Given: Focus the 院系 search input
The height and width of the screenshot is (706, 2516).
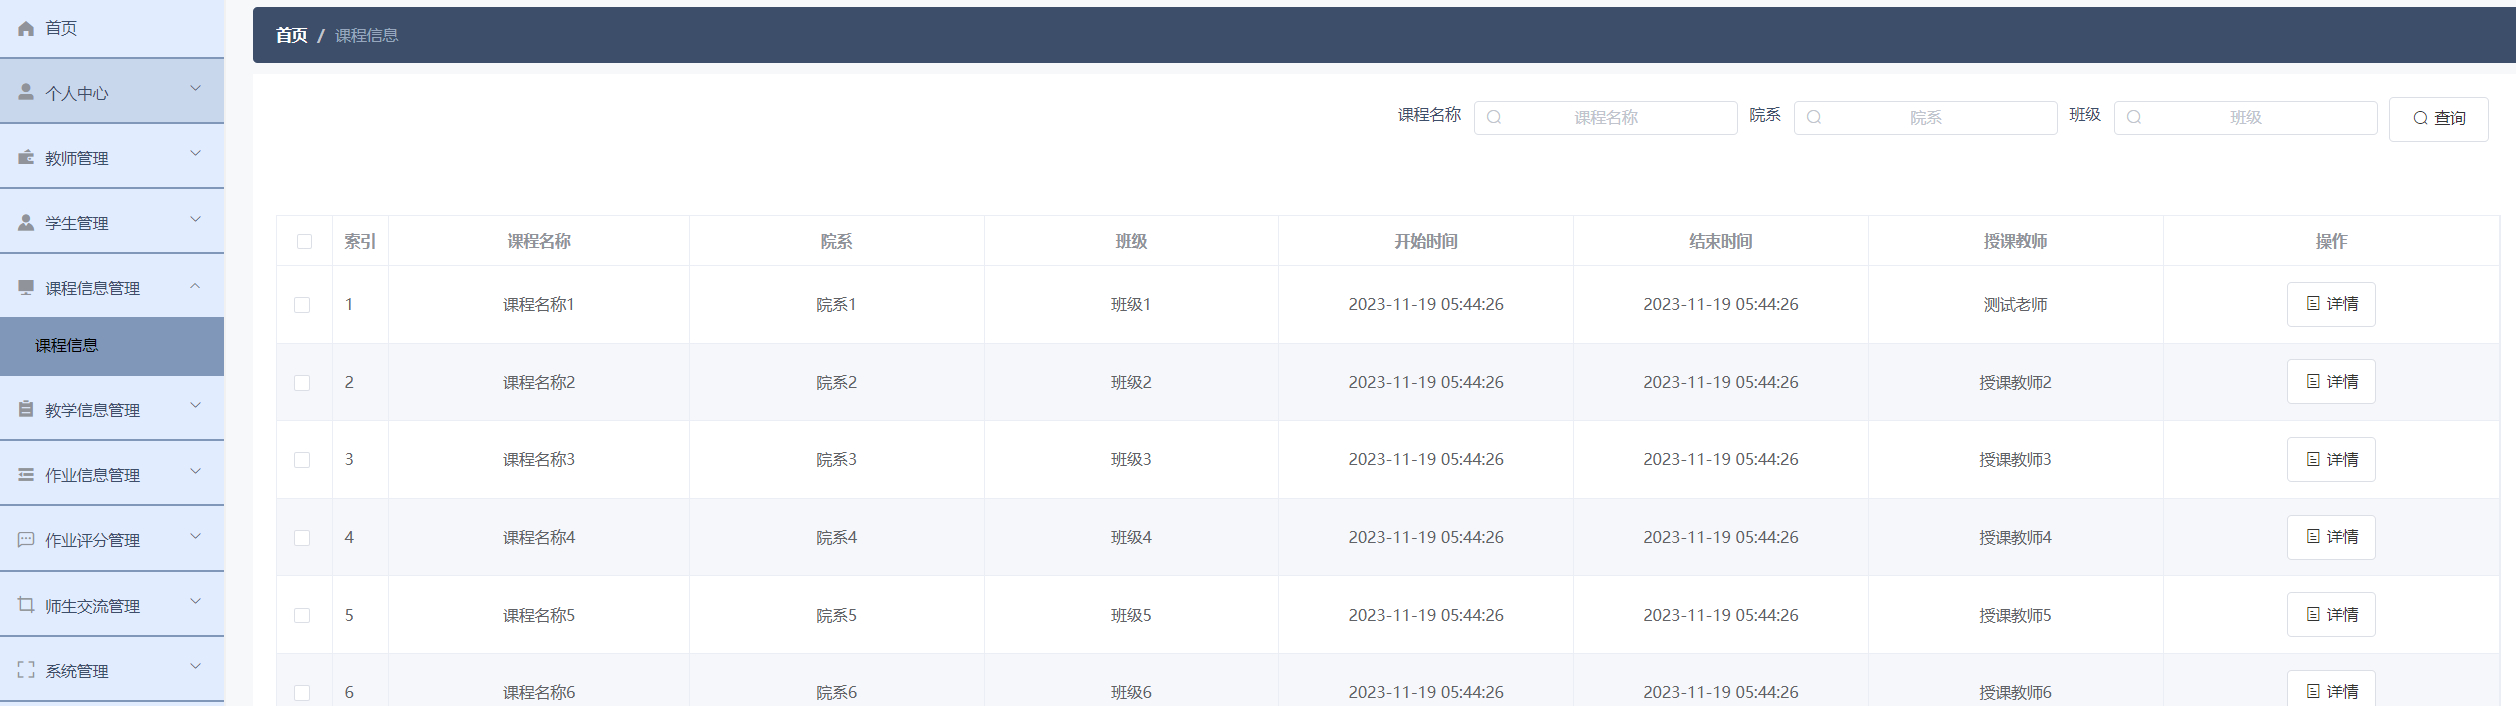Looking at the screenshot, I should point(1925,117).
